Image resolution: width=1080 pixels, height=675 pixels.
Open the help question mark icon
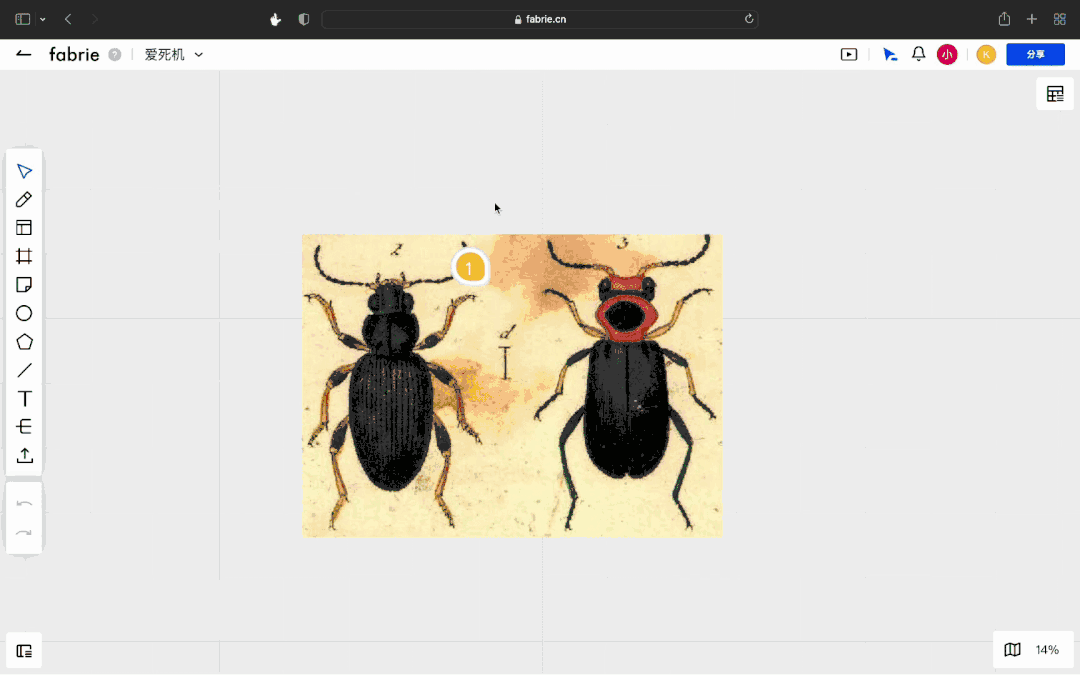tap(115, 54)
